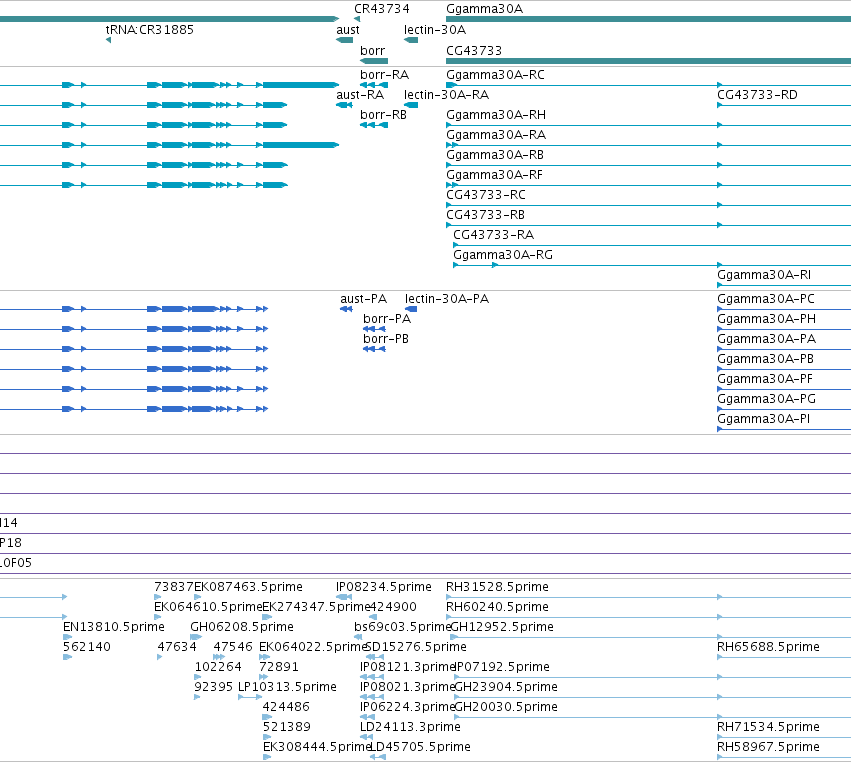Screen dimensions: 851x762
Task: Select the 92395 feature label
Action: [x=214, y=687]
